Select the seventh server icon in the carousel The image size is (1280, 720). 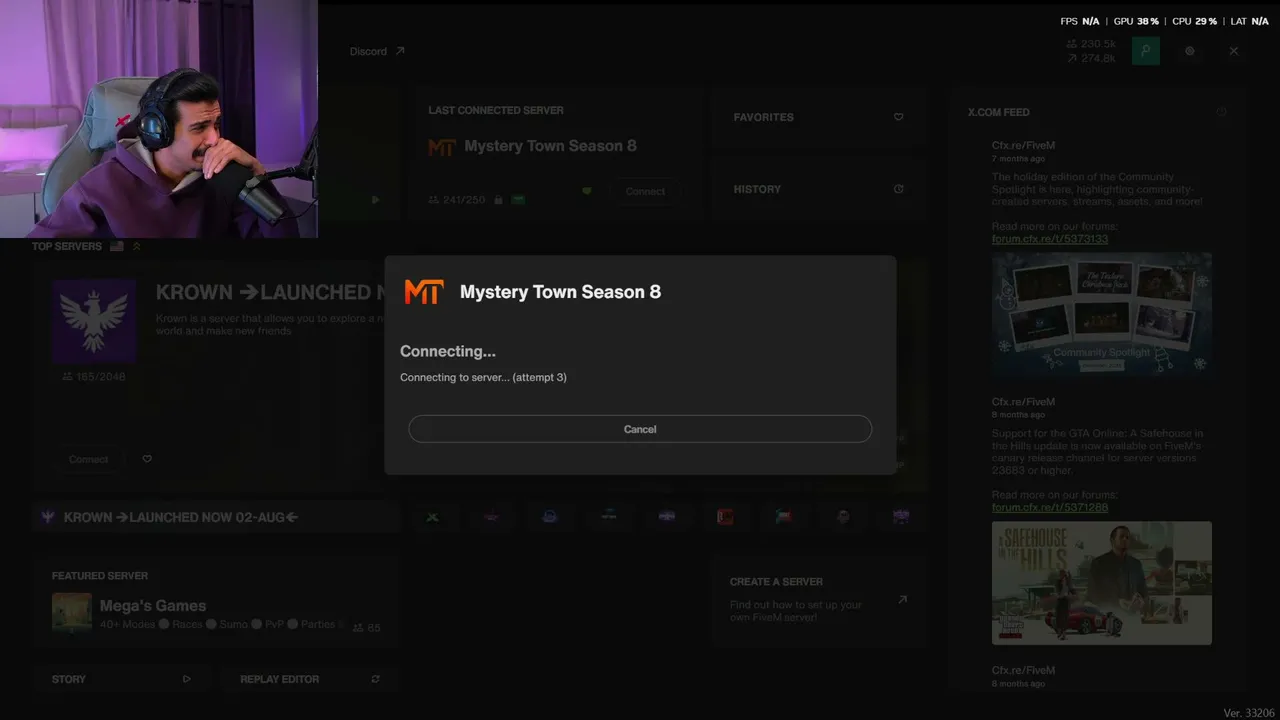784,517
